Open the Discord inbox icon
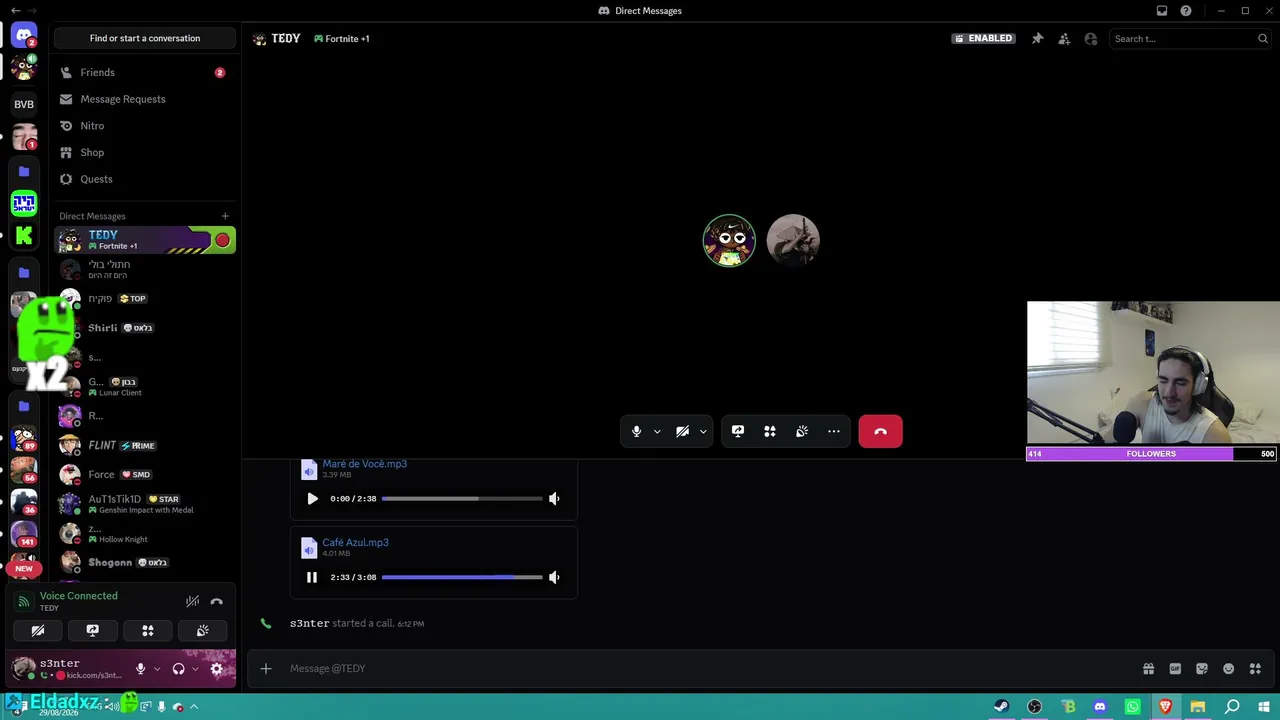Screen dimensions: 1280x720 1162,11
